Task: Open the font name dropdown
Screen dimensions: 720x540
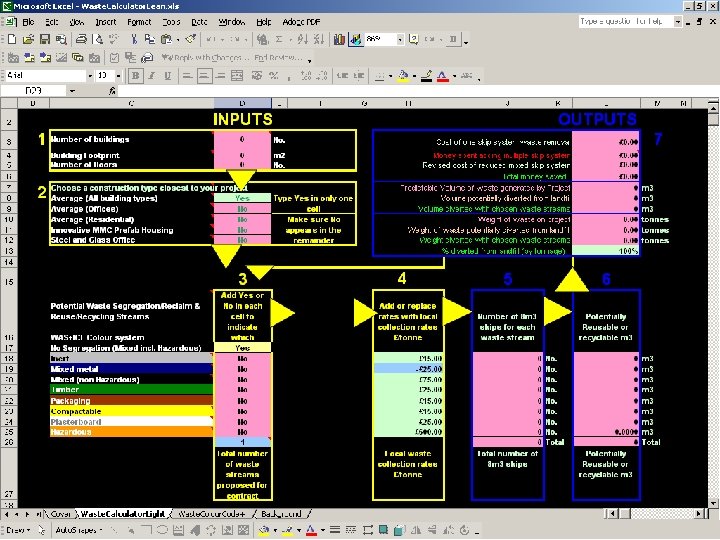Action: [90, 76]
